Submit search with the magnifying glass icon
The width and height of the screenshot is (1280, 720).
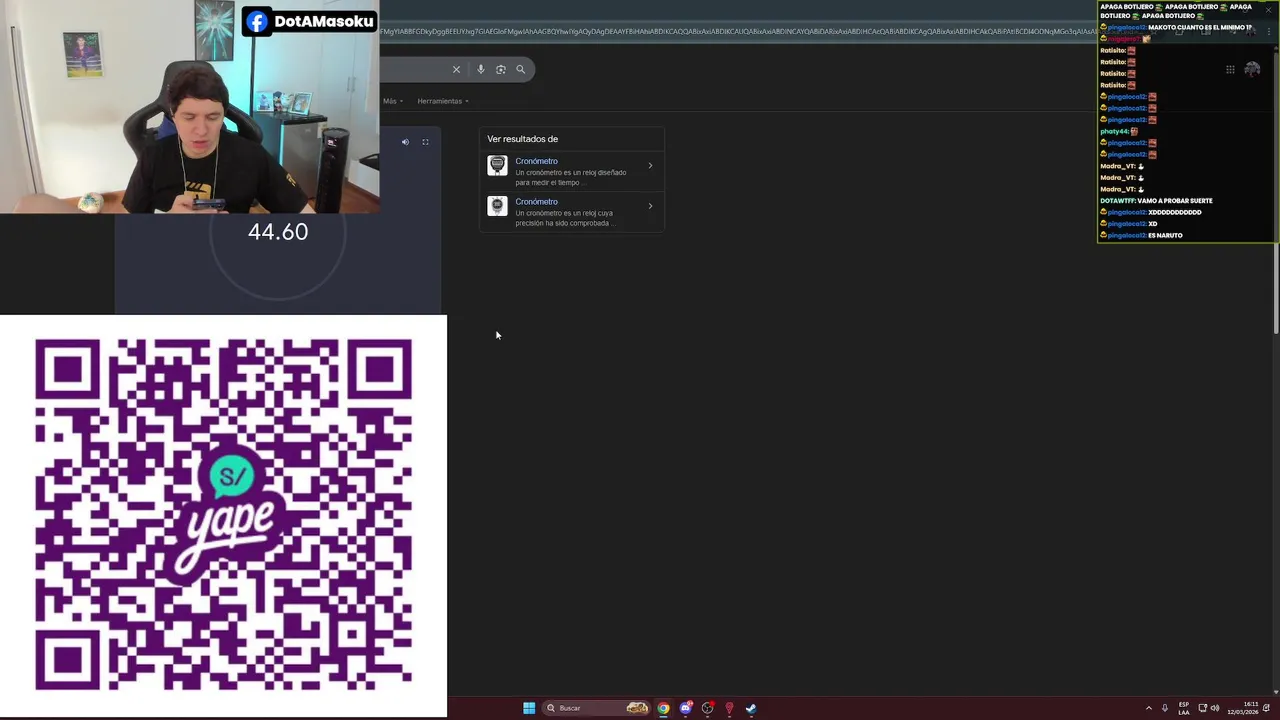pos(521,69)
